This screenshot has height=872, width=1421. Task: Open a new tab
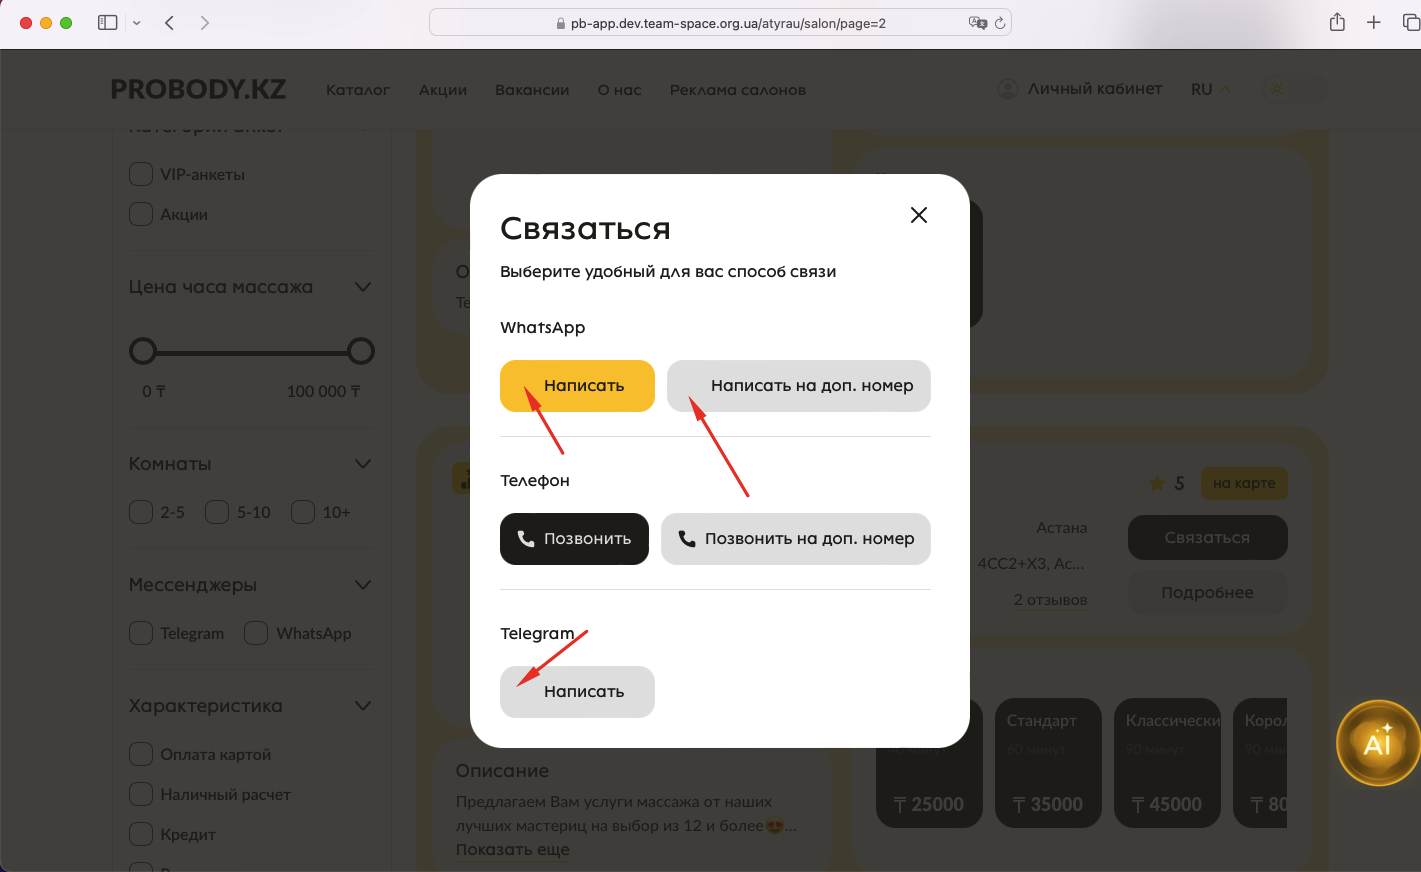point(1374,22)
